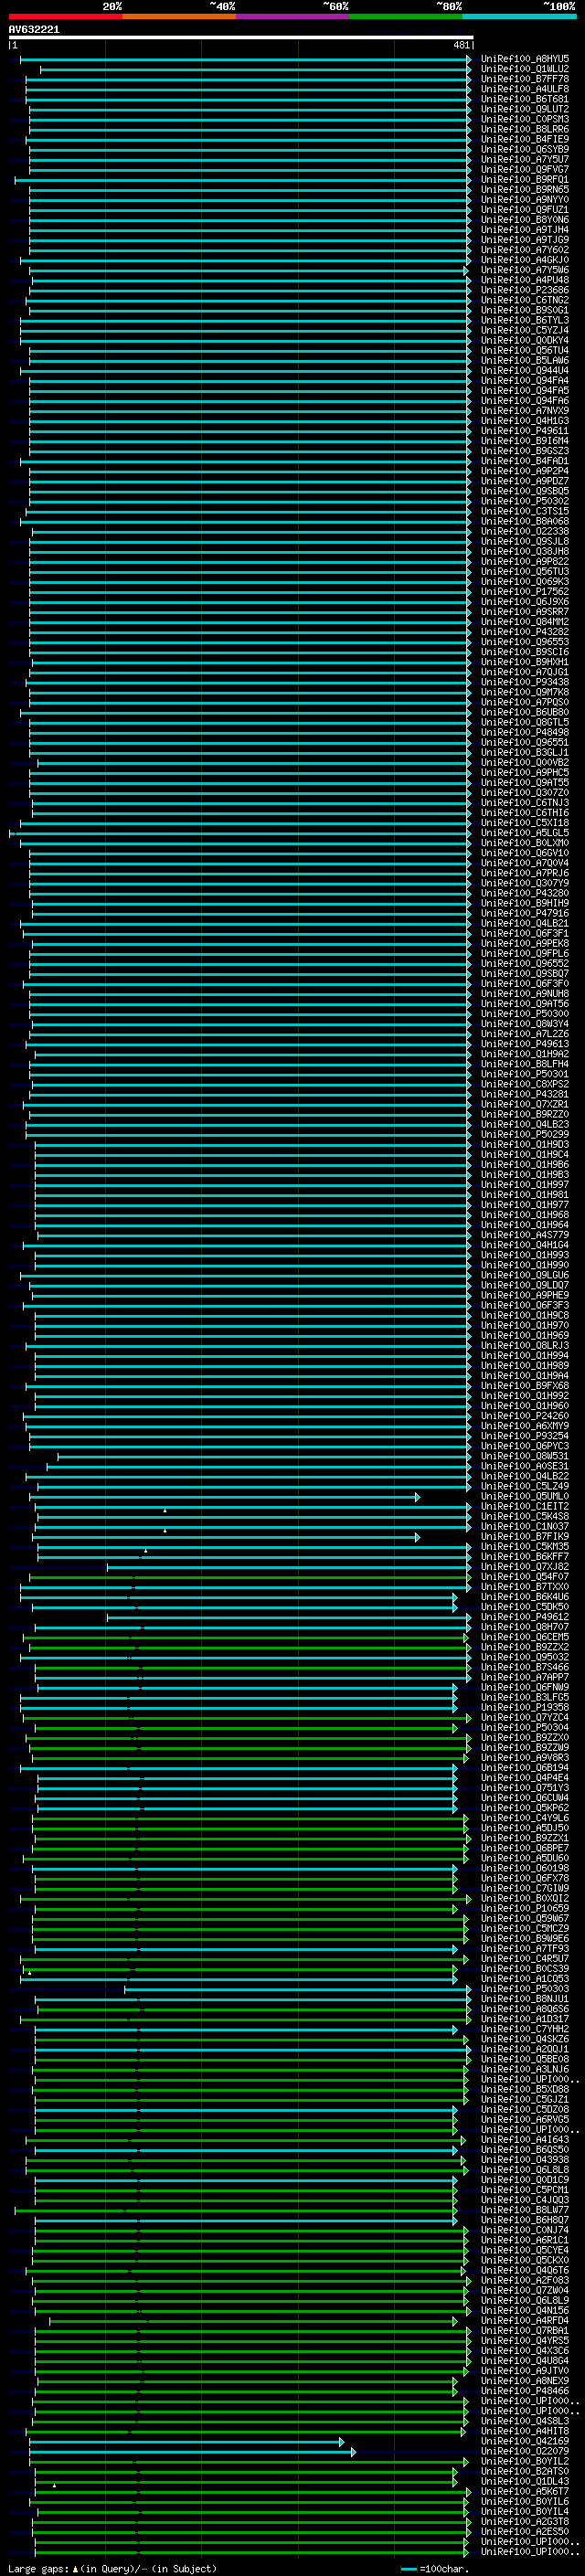The image size is (585, 2576).
Task: Select the UniRef100_A4GKJ0 label
Action: (525, 260)
